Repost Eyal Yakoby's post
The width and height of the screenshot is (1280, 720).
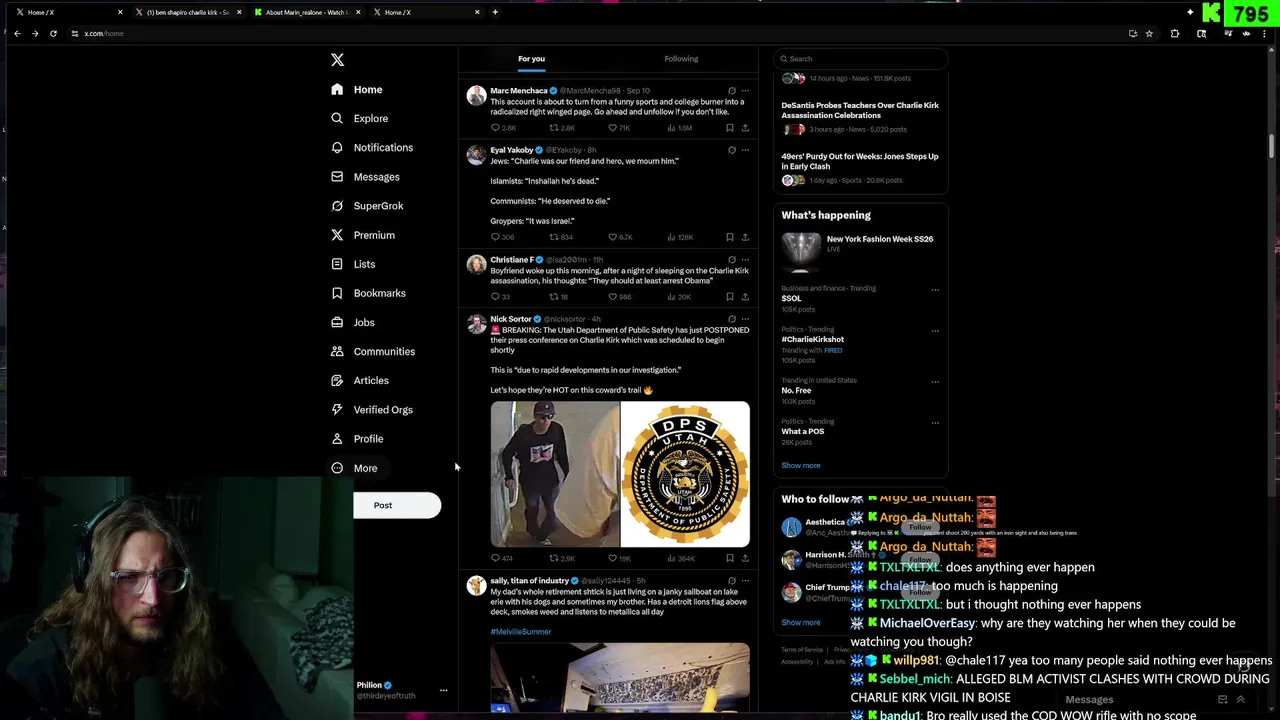(x=554, y=237)
